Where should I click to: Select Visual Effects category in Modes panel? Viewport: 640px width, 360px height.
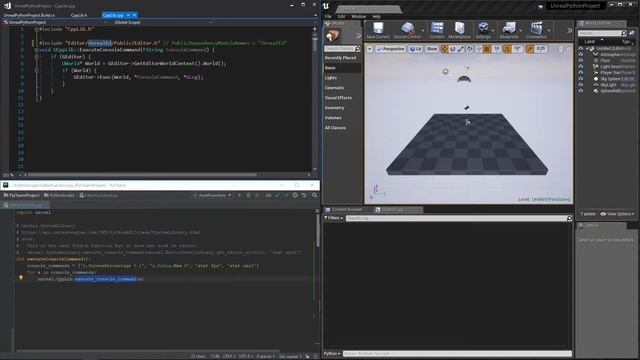tap(338, 98)
